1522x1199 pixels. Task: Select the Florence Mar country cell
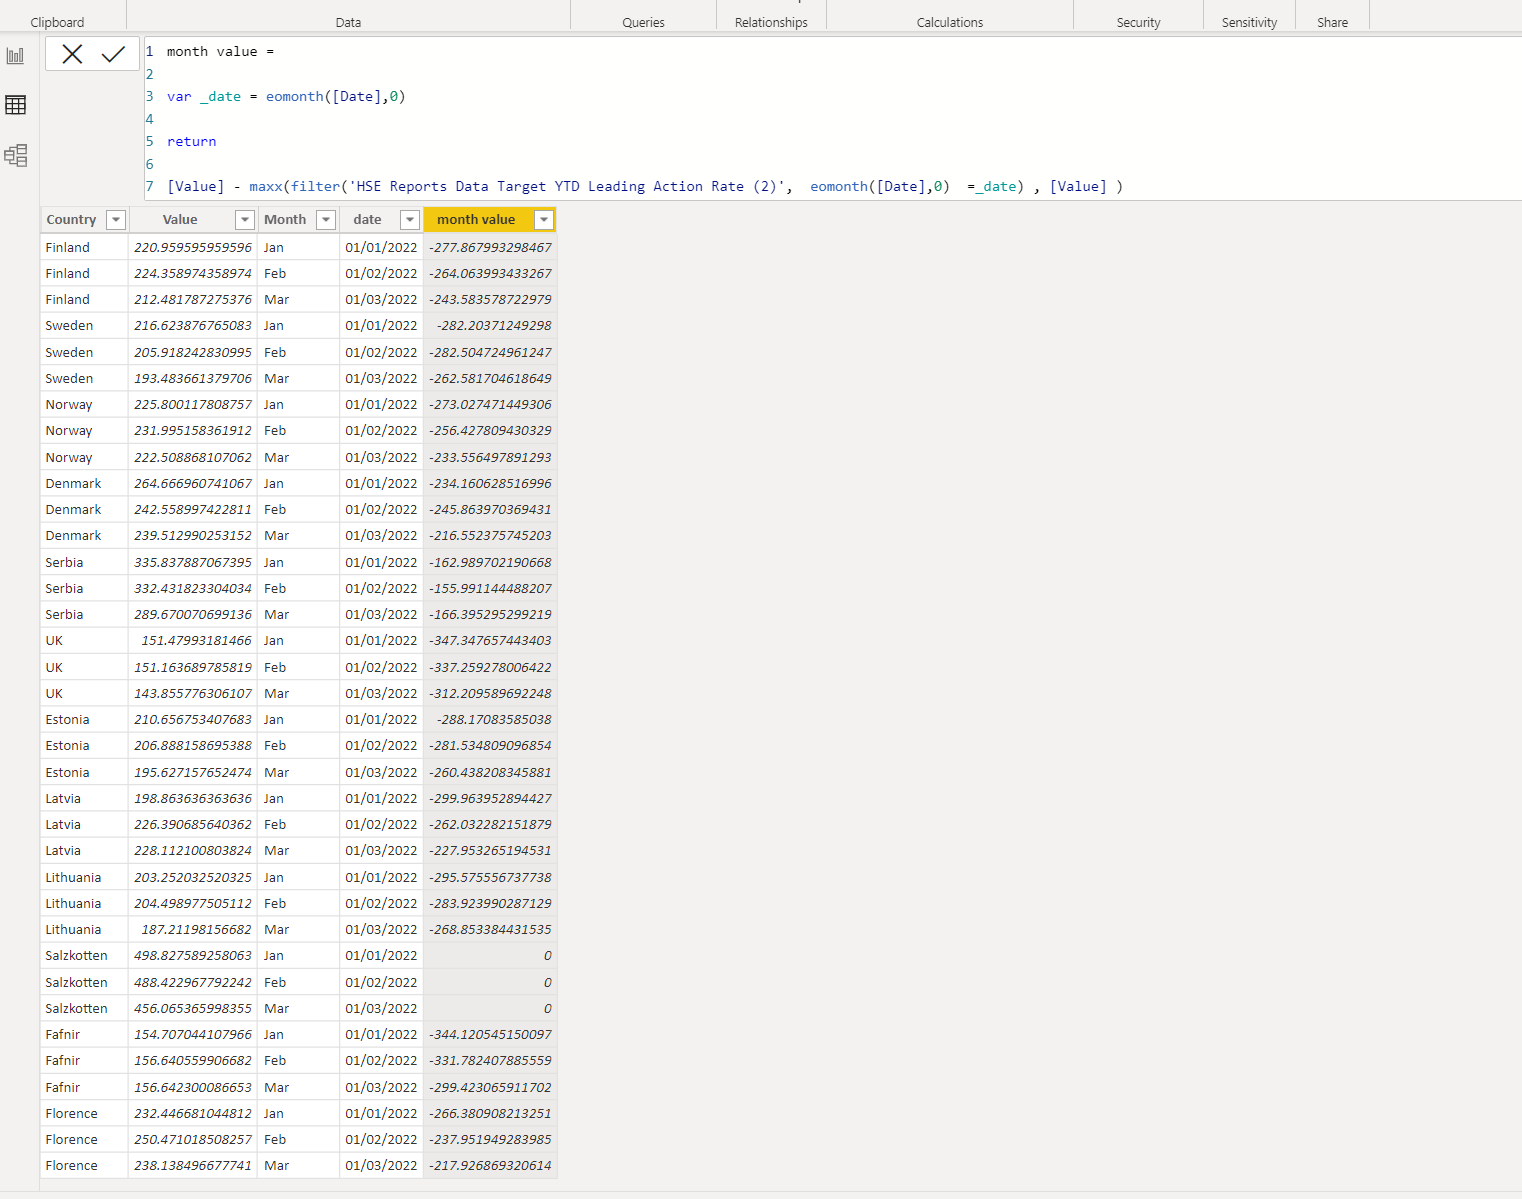[x=84, y=1166]
